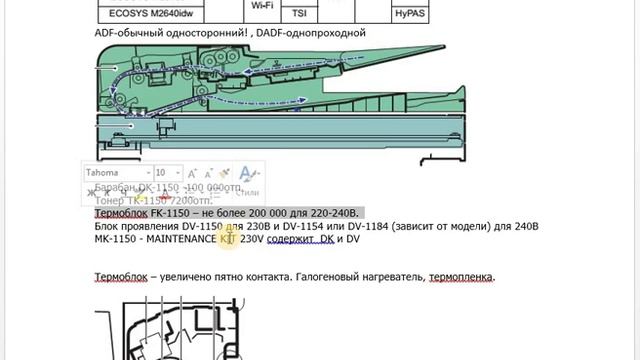Open the Стили styles button
The image size is (640, 360).
coord(248,181)
